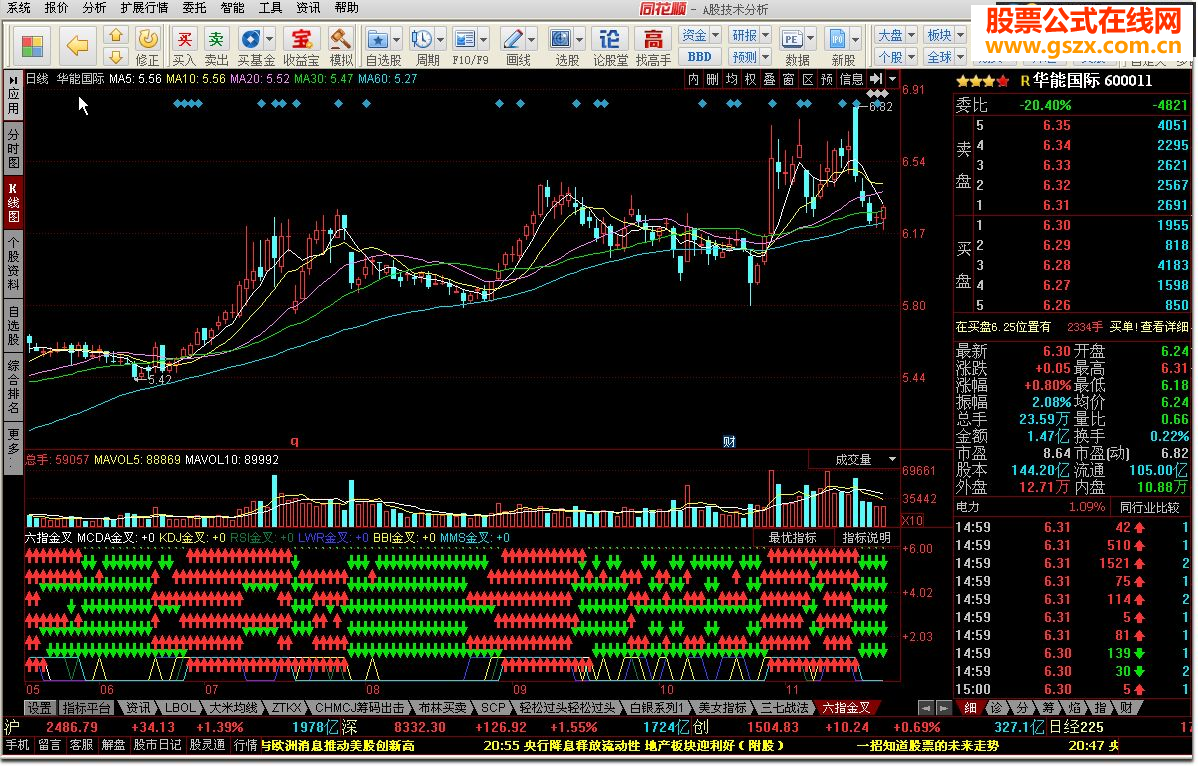Click the collapse arrow icon above 应用

pos(14,79)
